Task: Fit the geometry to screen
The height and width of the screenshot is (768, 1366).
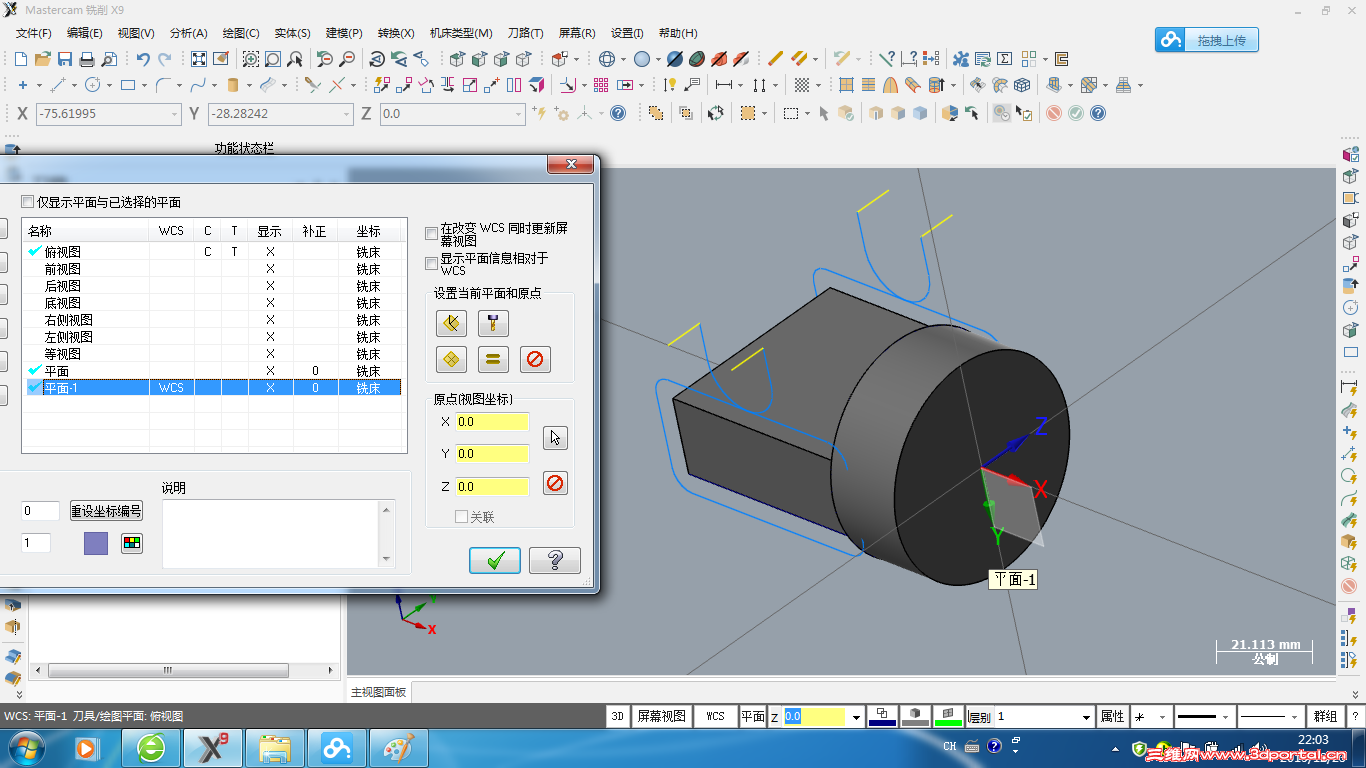Action: point(199,59)
